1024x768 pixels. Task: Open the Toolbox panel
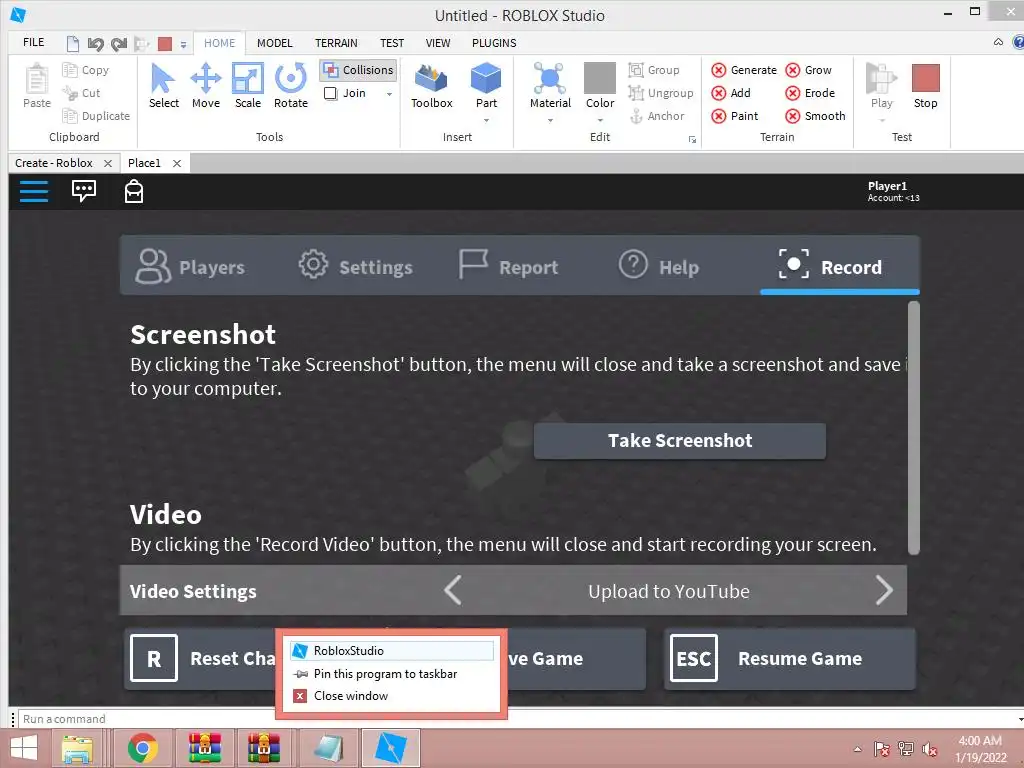tap(432, 86)
